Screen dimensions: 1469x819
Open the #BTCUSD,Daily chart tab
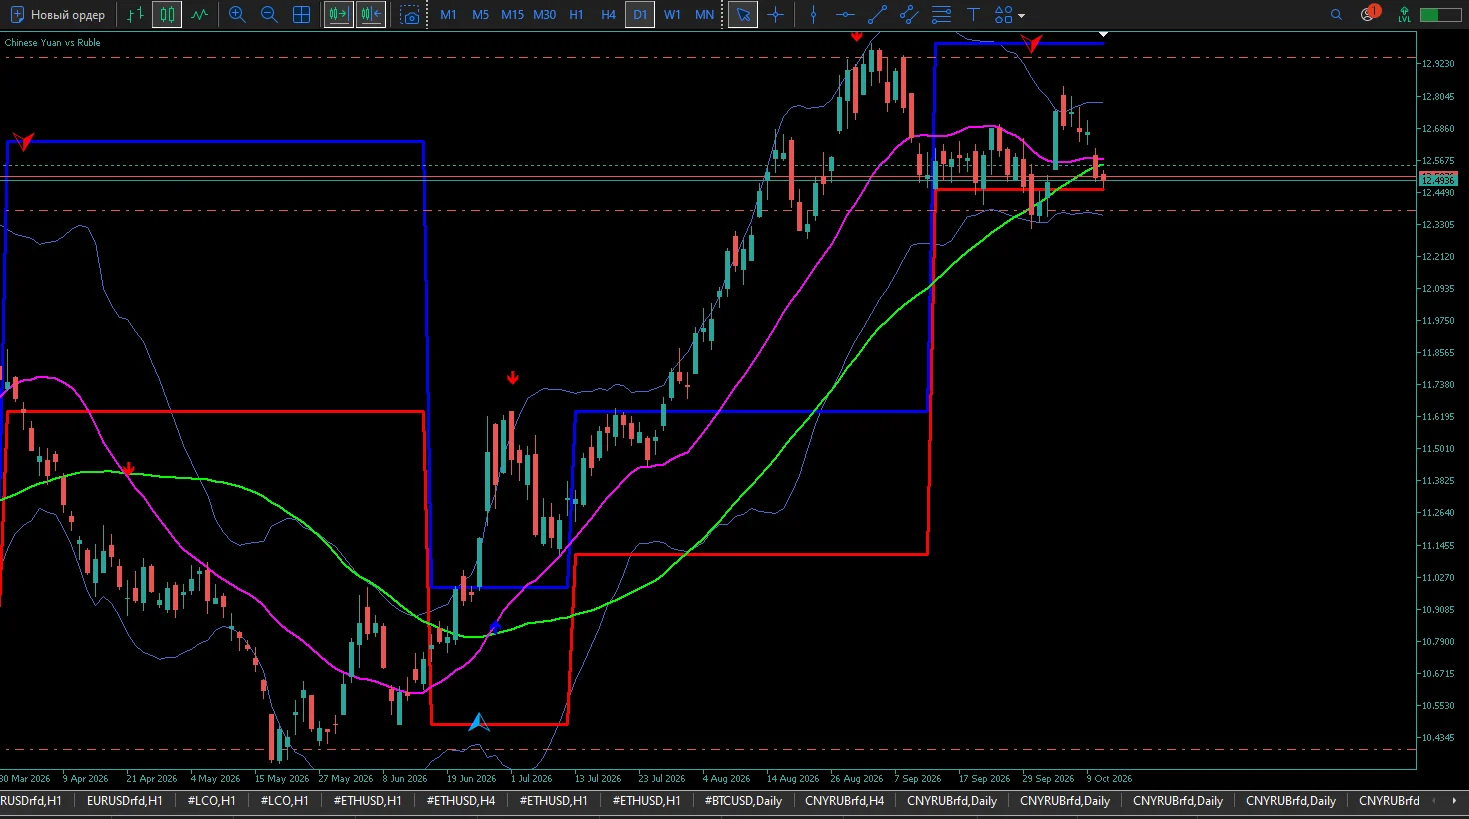[x=743, y=801]
